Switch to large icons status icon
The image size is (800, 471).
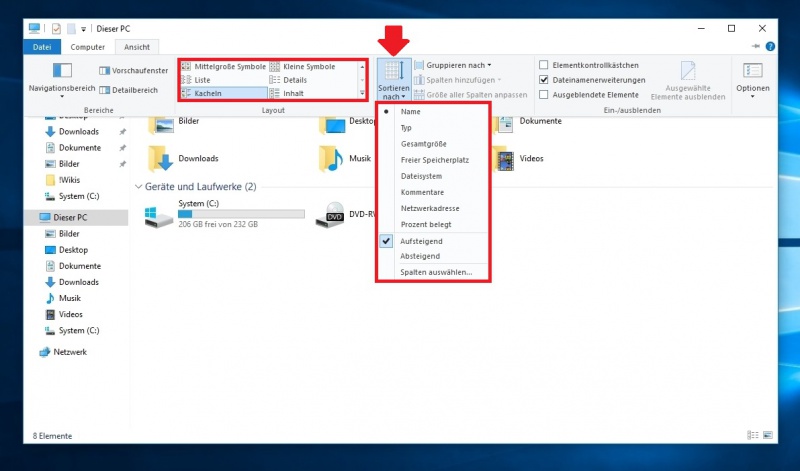[x=768, y=435]
